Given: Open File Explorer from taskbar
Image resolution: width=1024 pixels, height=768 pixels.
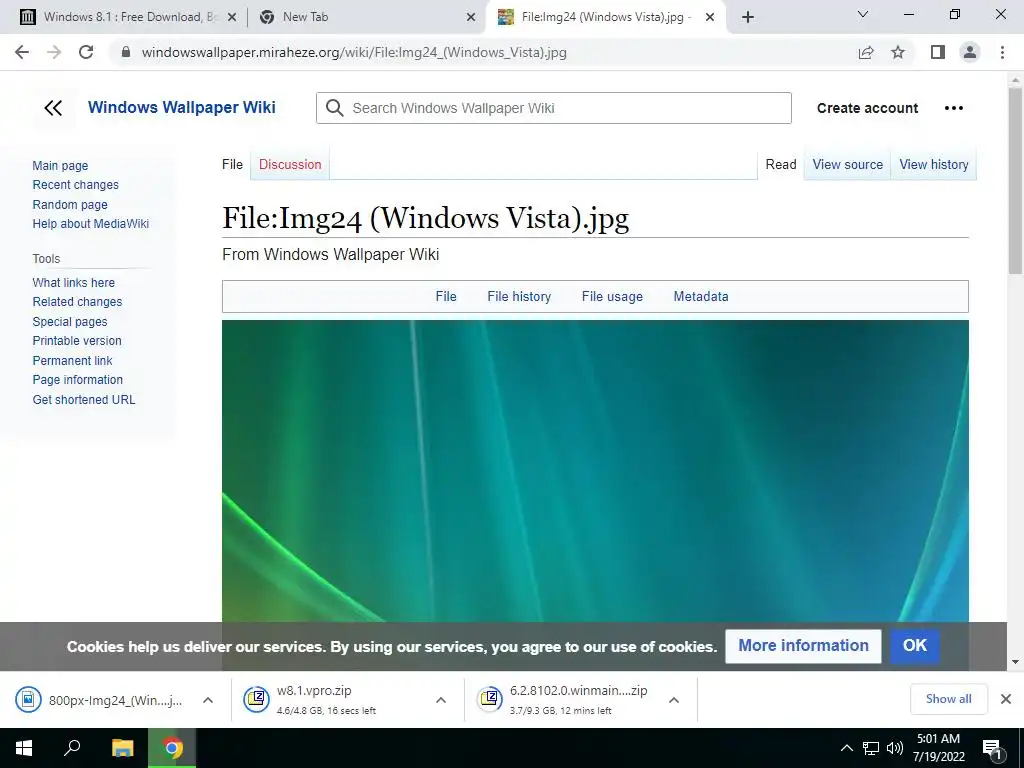Looking at the screenshot, I should [x=122, y=748].
